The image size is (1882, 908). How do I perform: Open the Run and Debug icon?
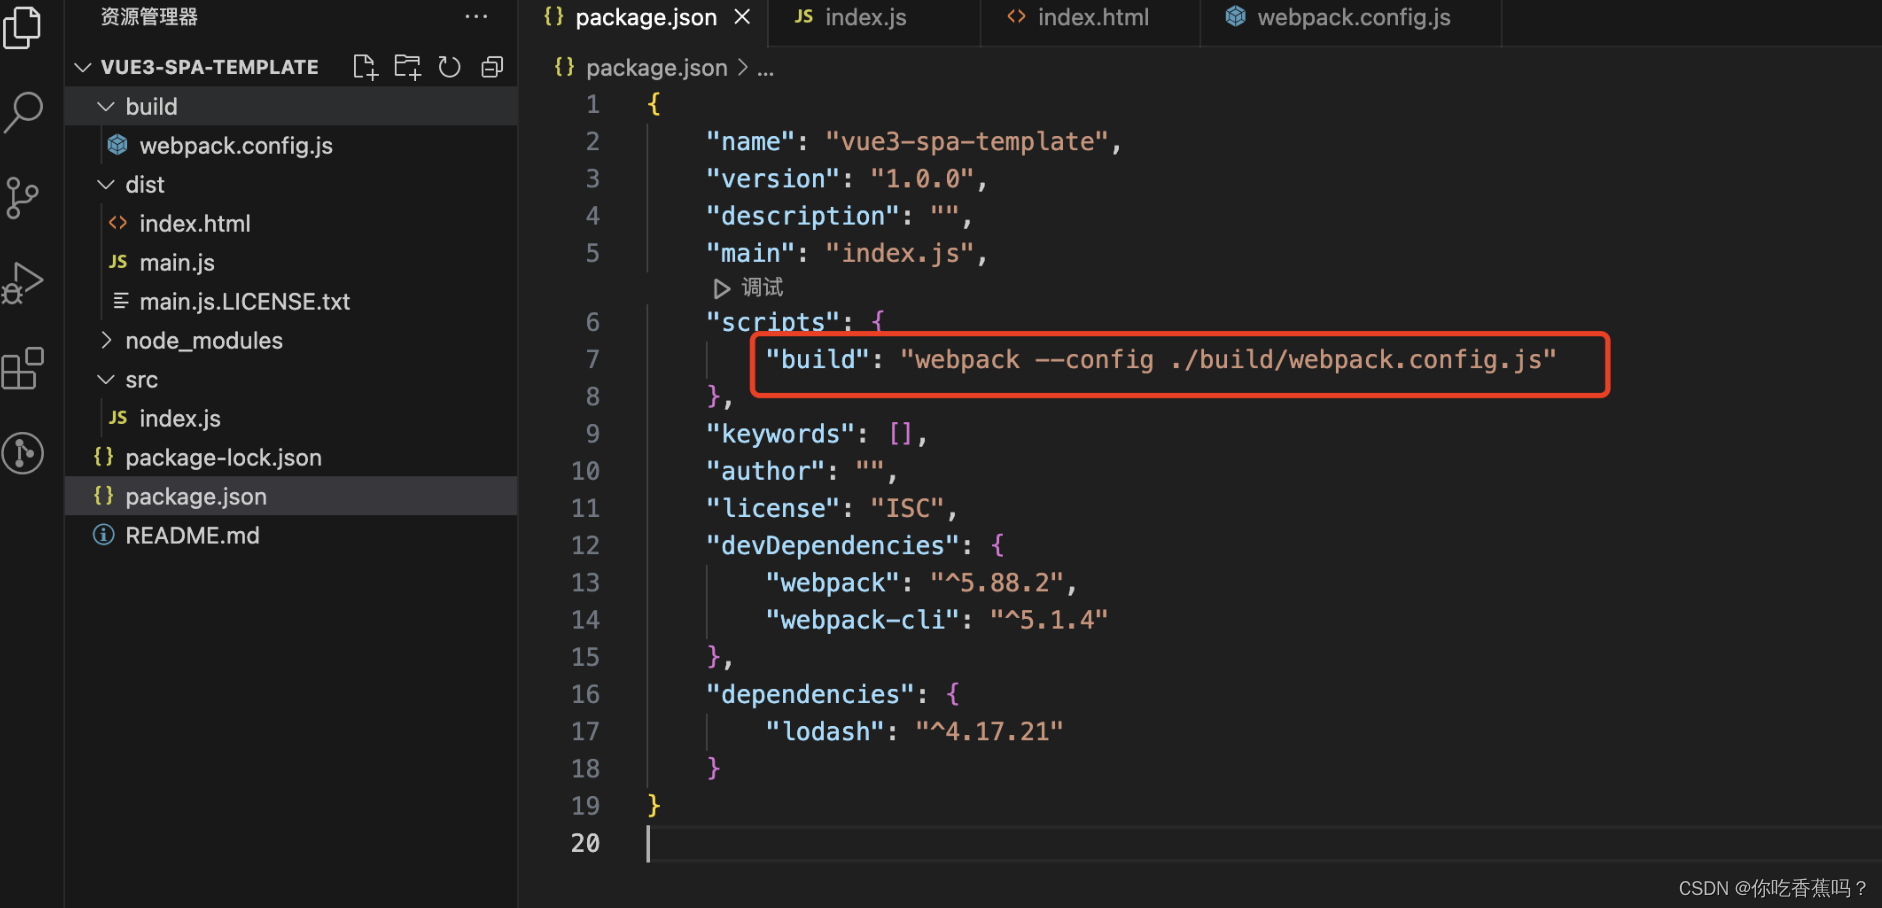(x=22, y=283)
